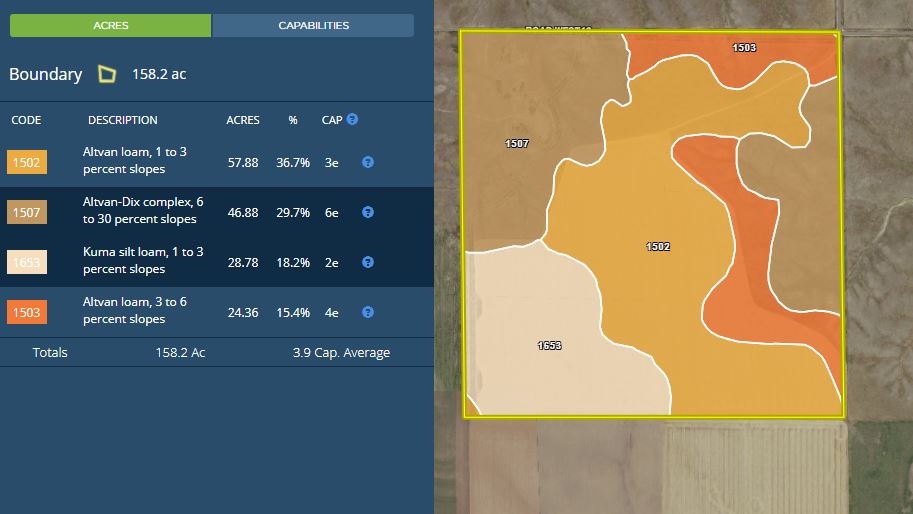Click the CODE column header
Viewport: 913px width, 514px height.
(x=26, y=120)
